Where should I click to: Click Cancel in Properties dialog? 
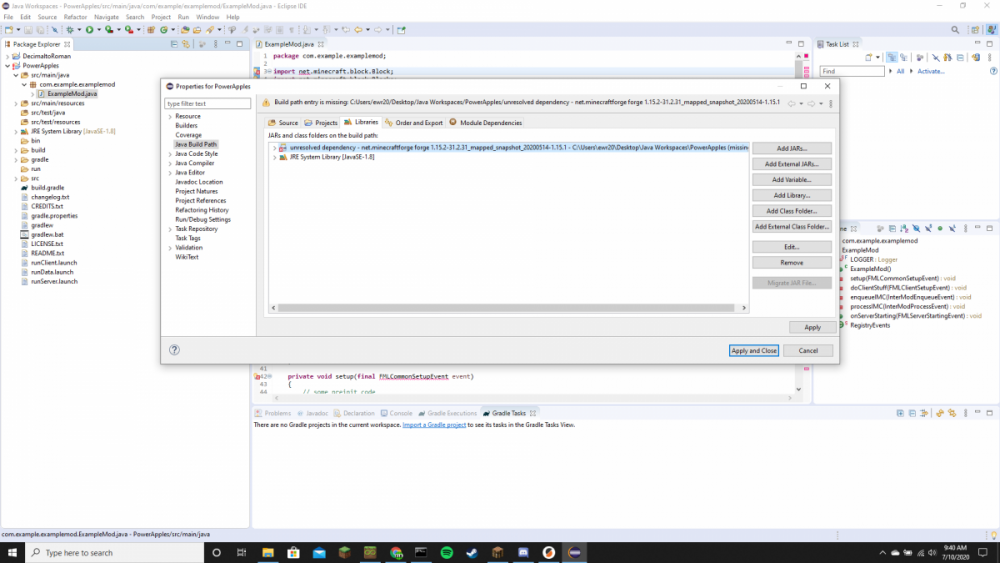coord(808,351)
